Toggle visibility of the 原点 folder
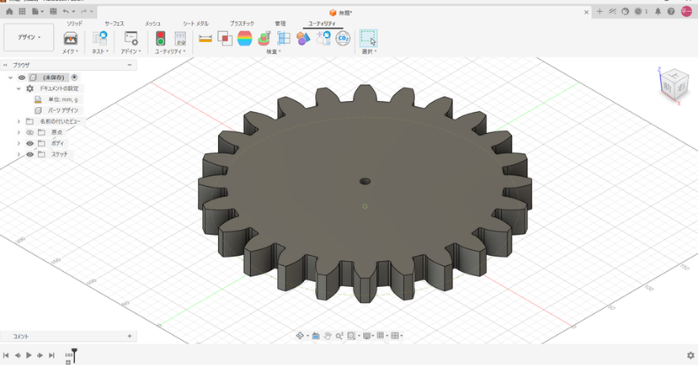The image size is (698, 365). 30,132
